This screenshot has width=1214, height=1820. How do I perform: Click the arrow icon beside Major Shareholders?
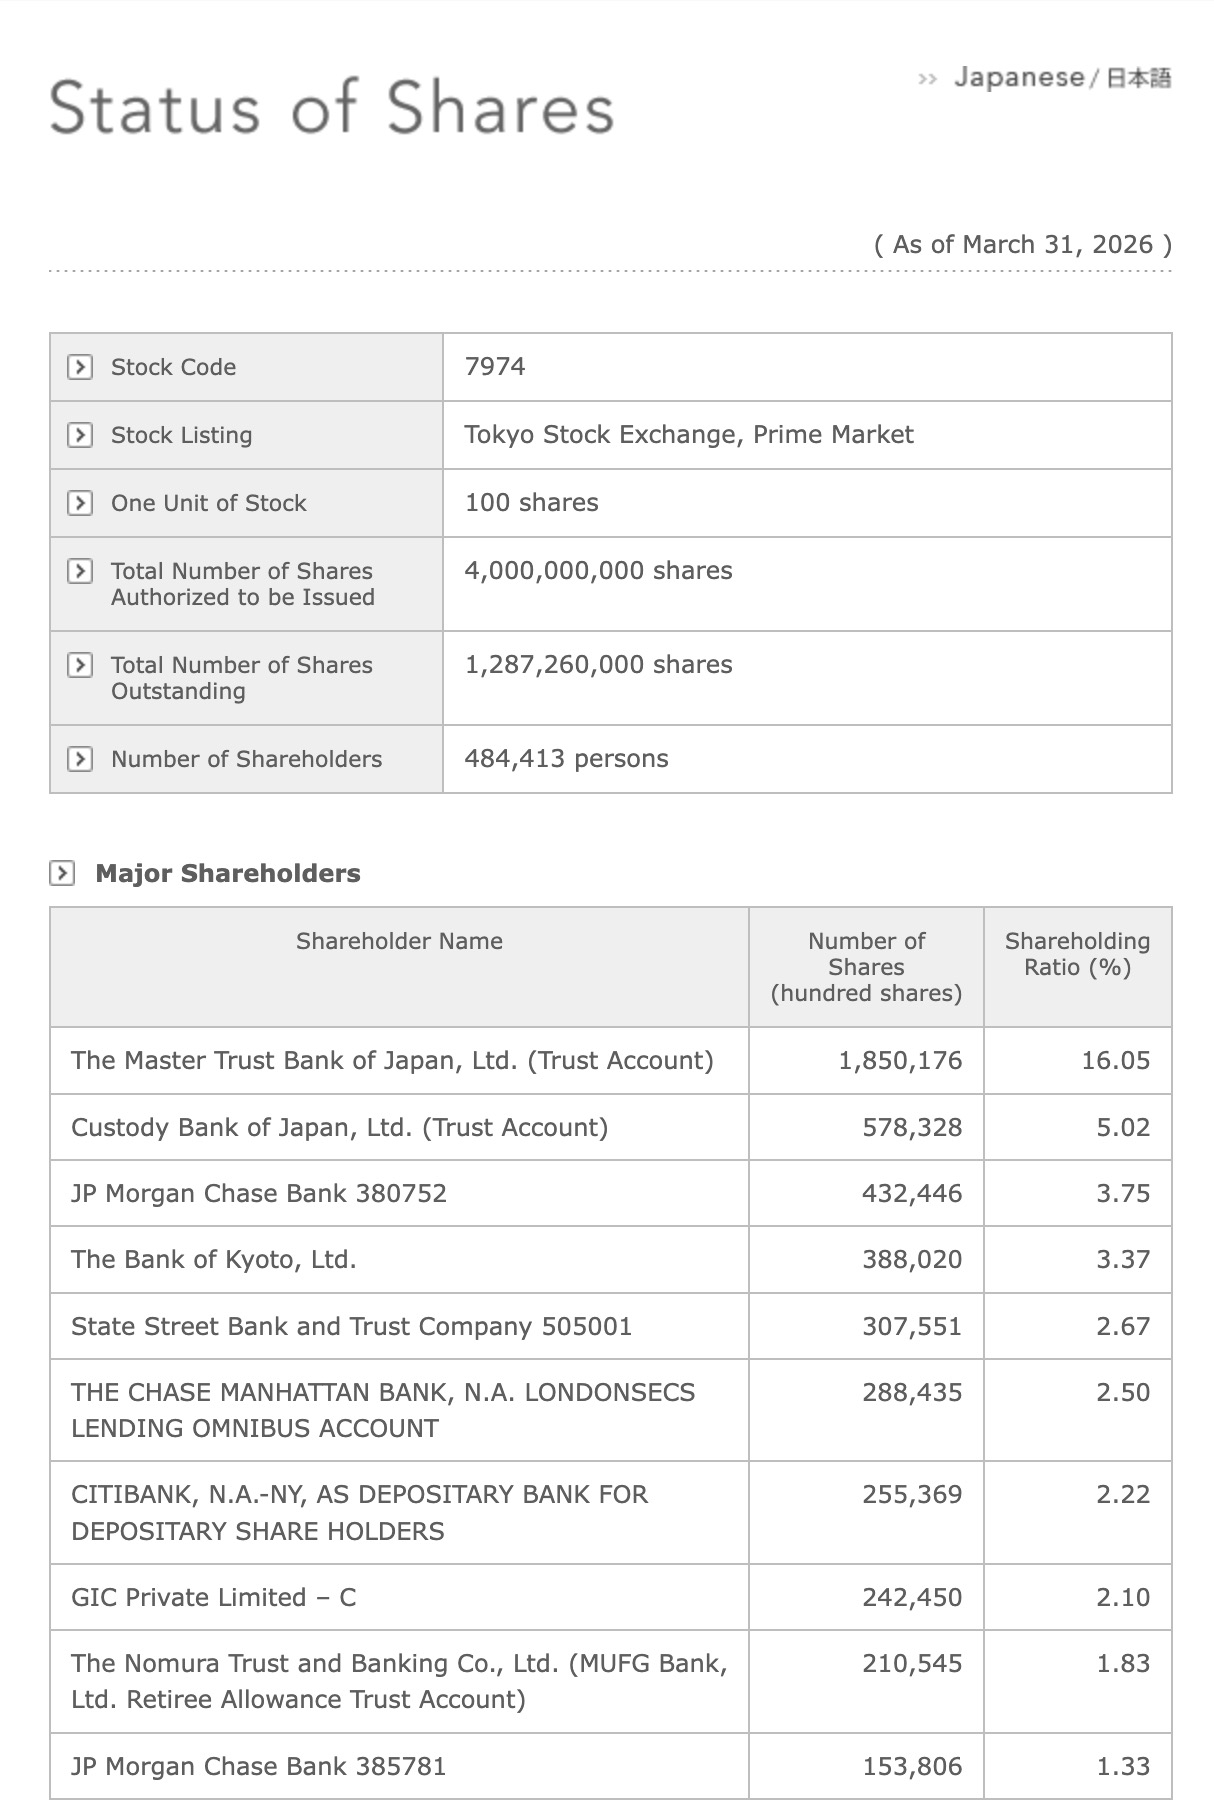(x=62, y=873)
